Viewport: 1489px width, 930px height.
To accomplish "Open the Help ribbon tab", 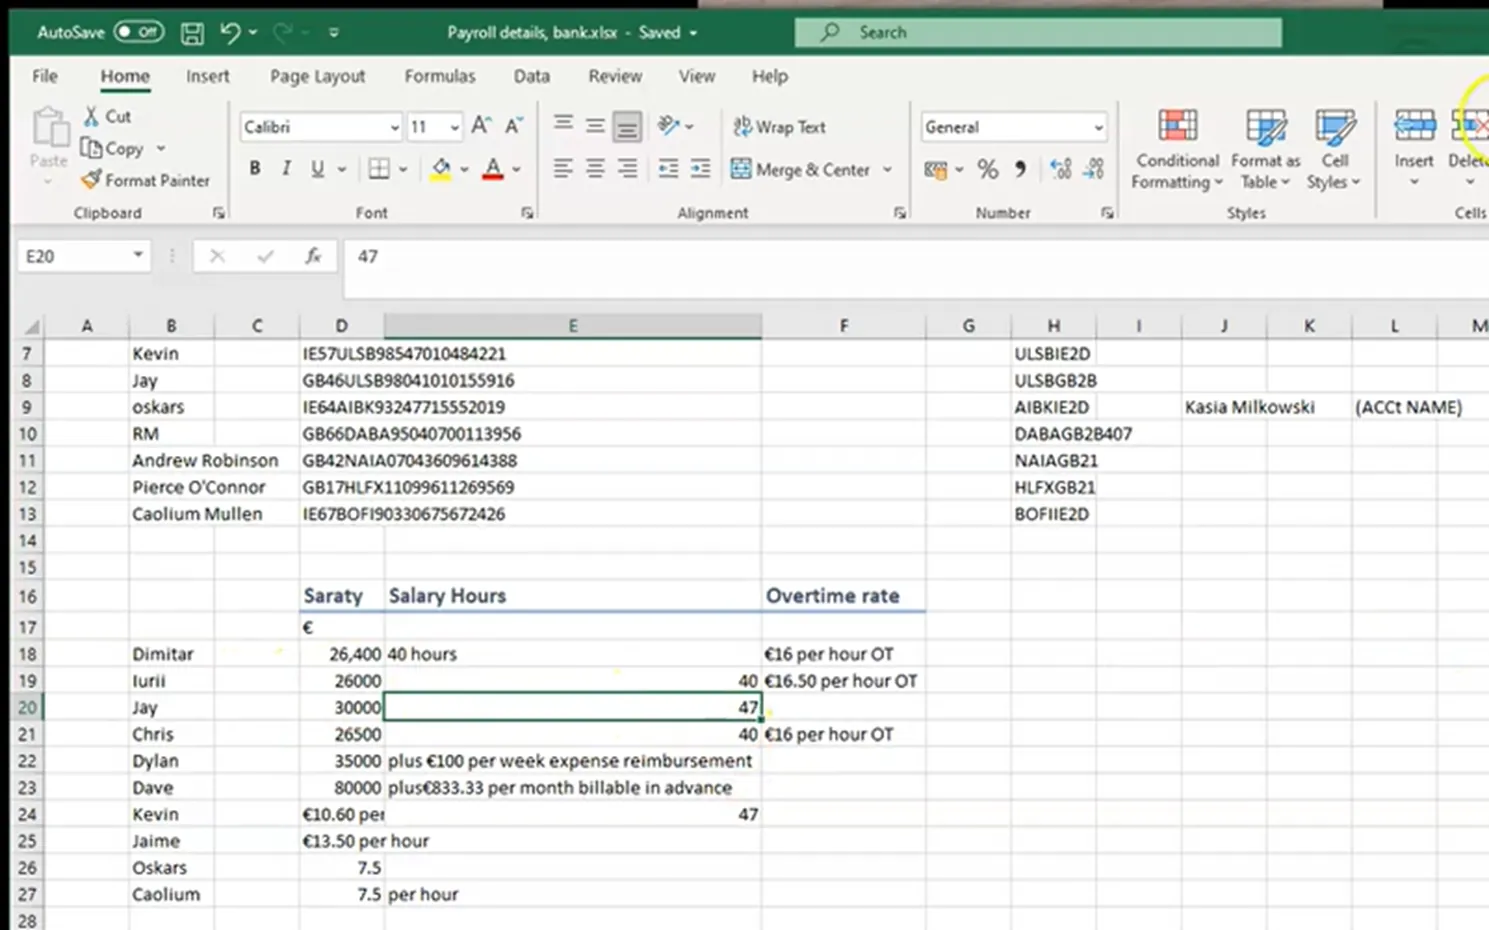I will [770, 76].
